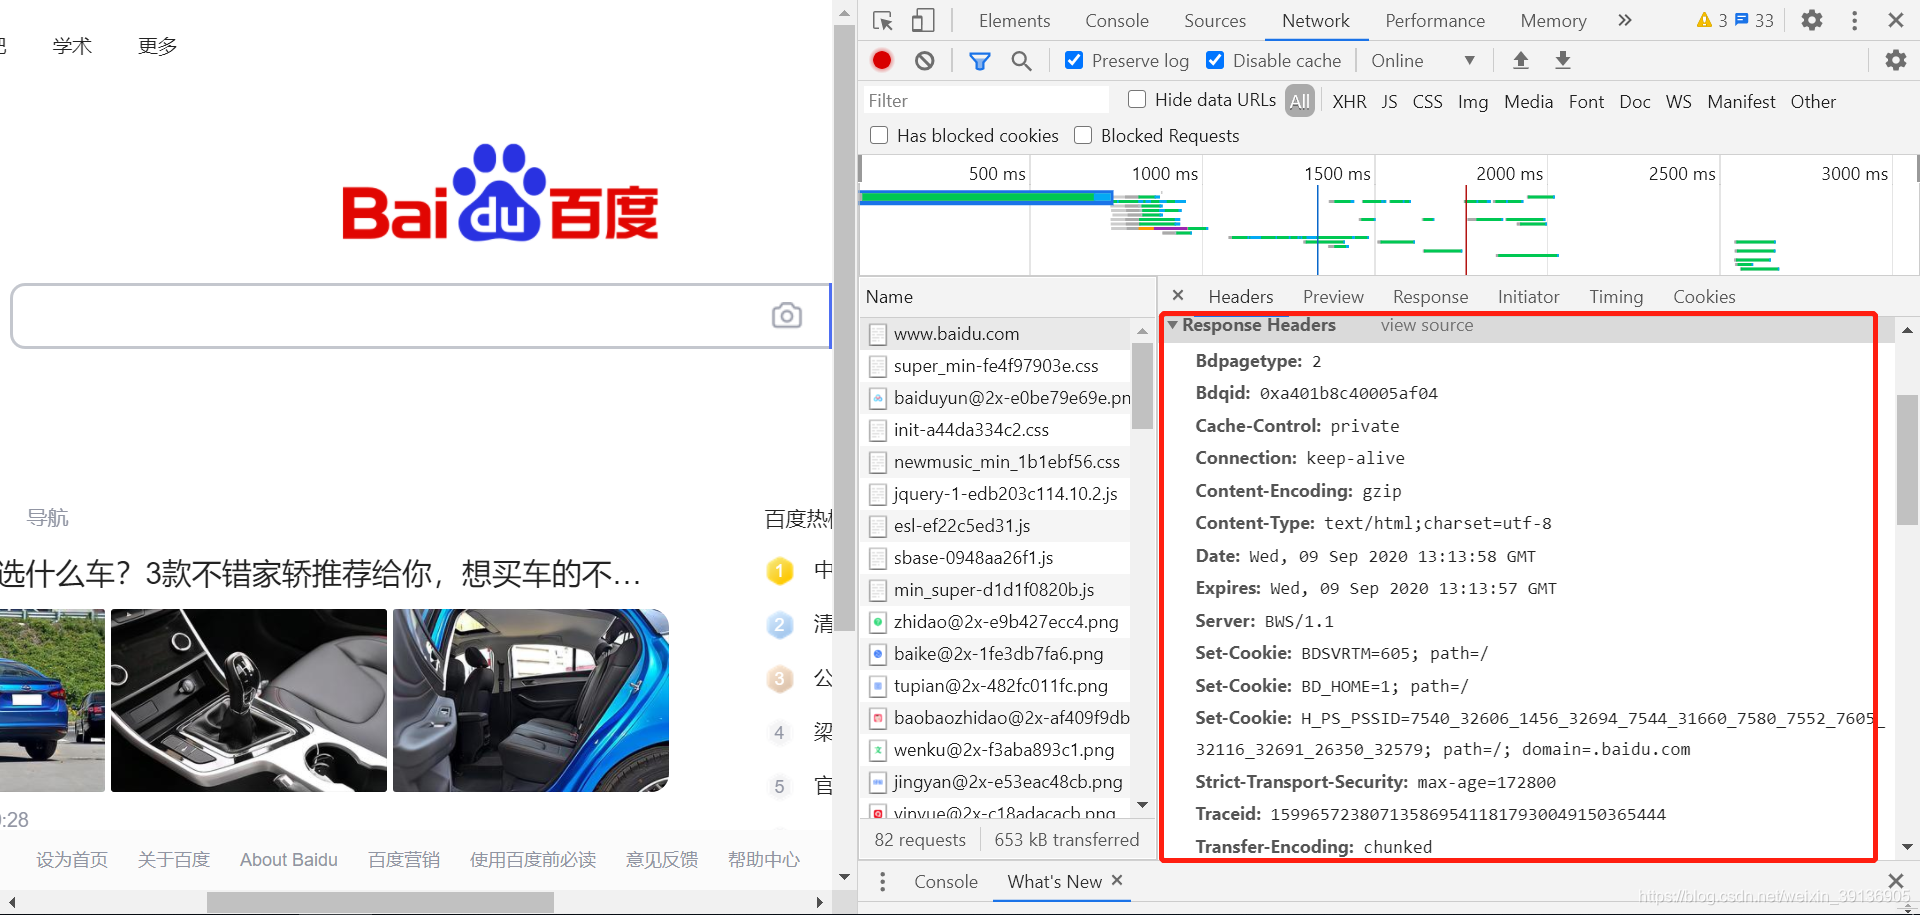The image size is (1920, 915).
Task: Filter requests by XHR type
Action: tap(1349, 102)
